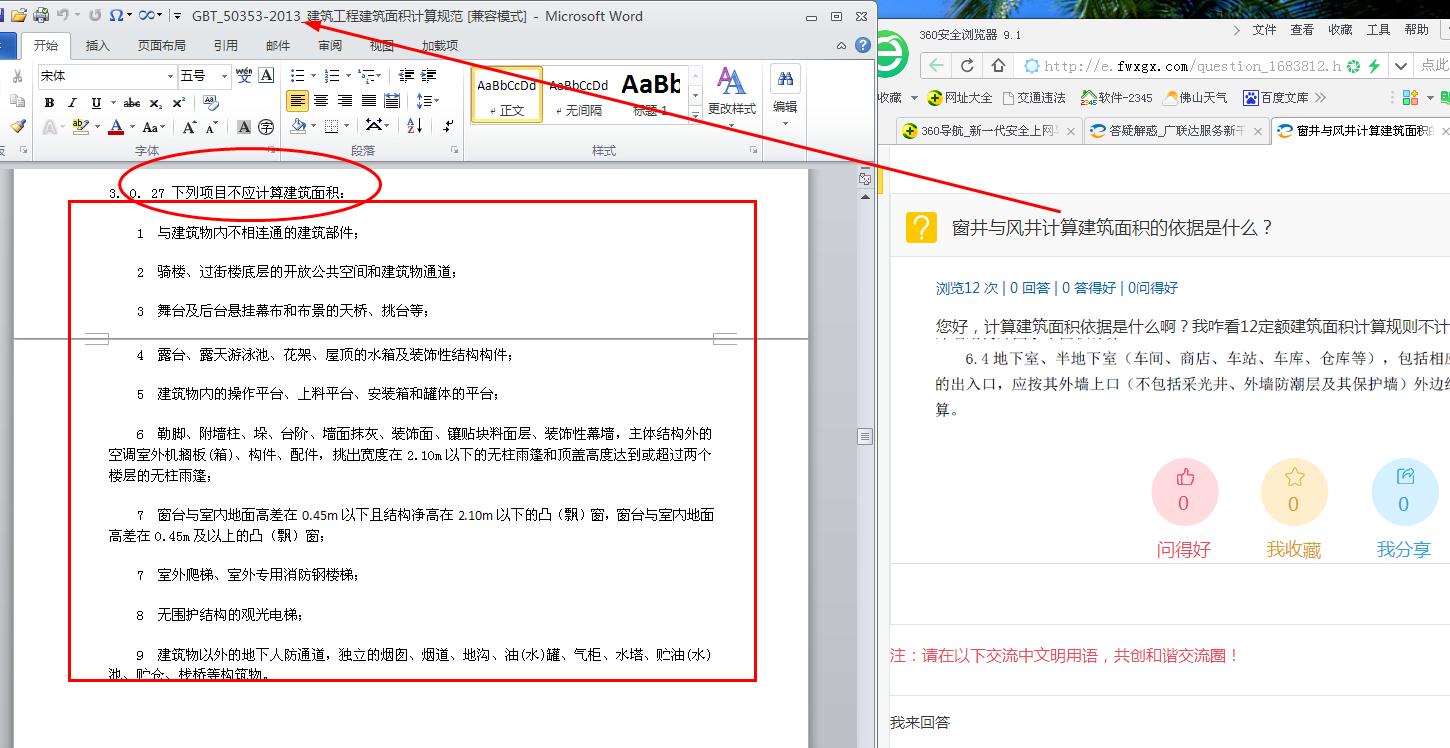
Task: Apply subscript formatting
Action: pyautogui.click(x=156, y=102)
